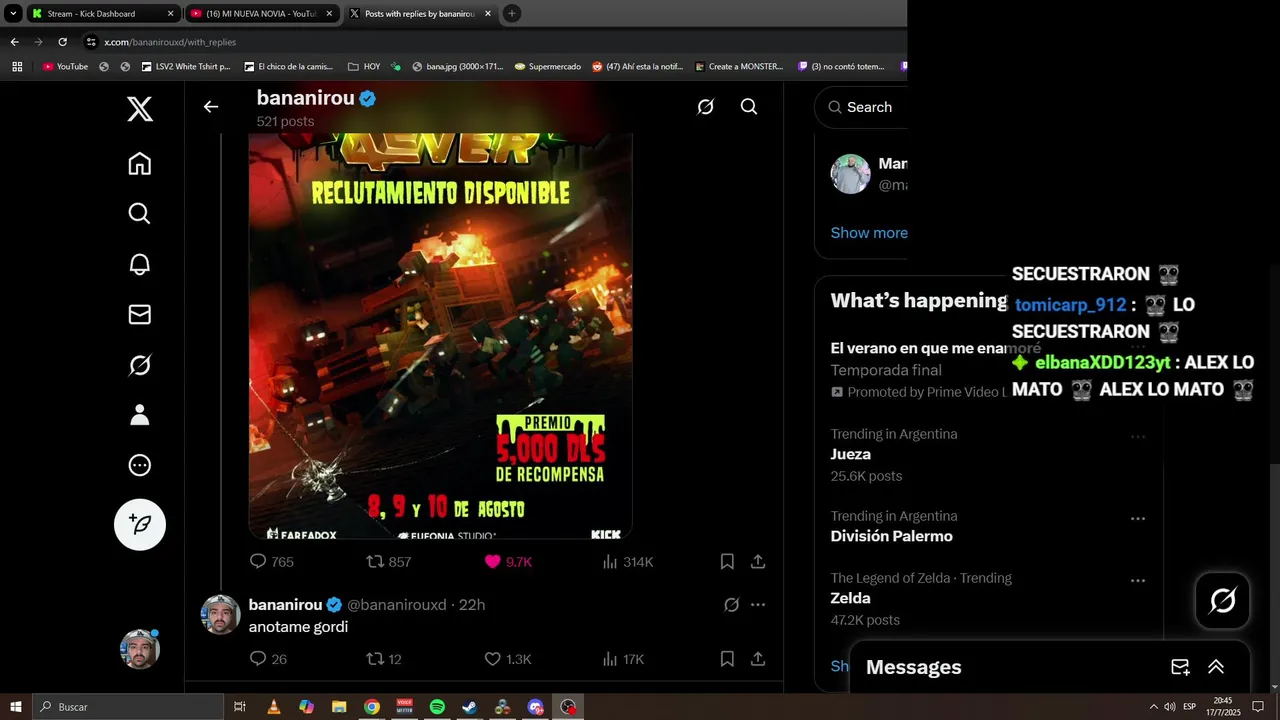1280x720 pixels.
Task: View analytics of post with 314K views
Action: (627, 562)
